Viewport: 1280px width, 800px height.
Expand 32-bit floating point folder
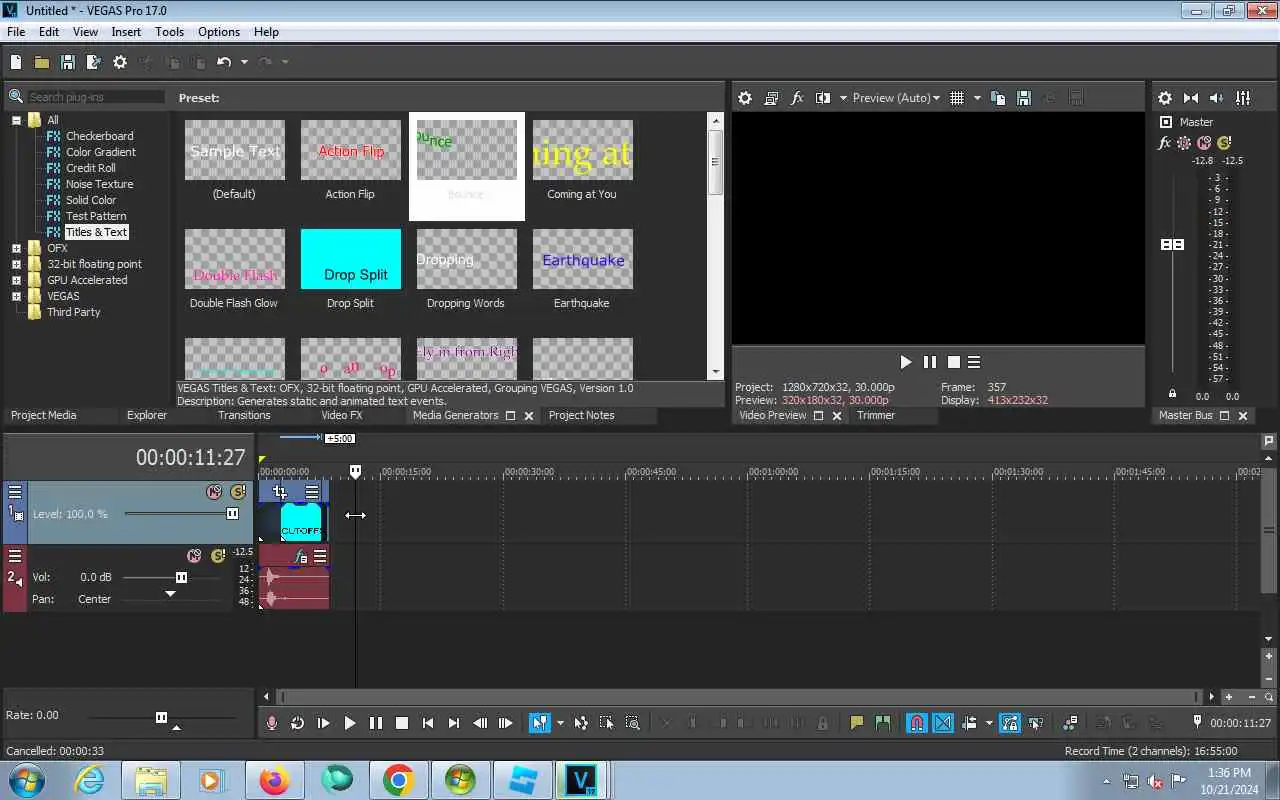click(16, 264)
